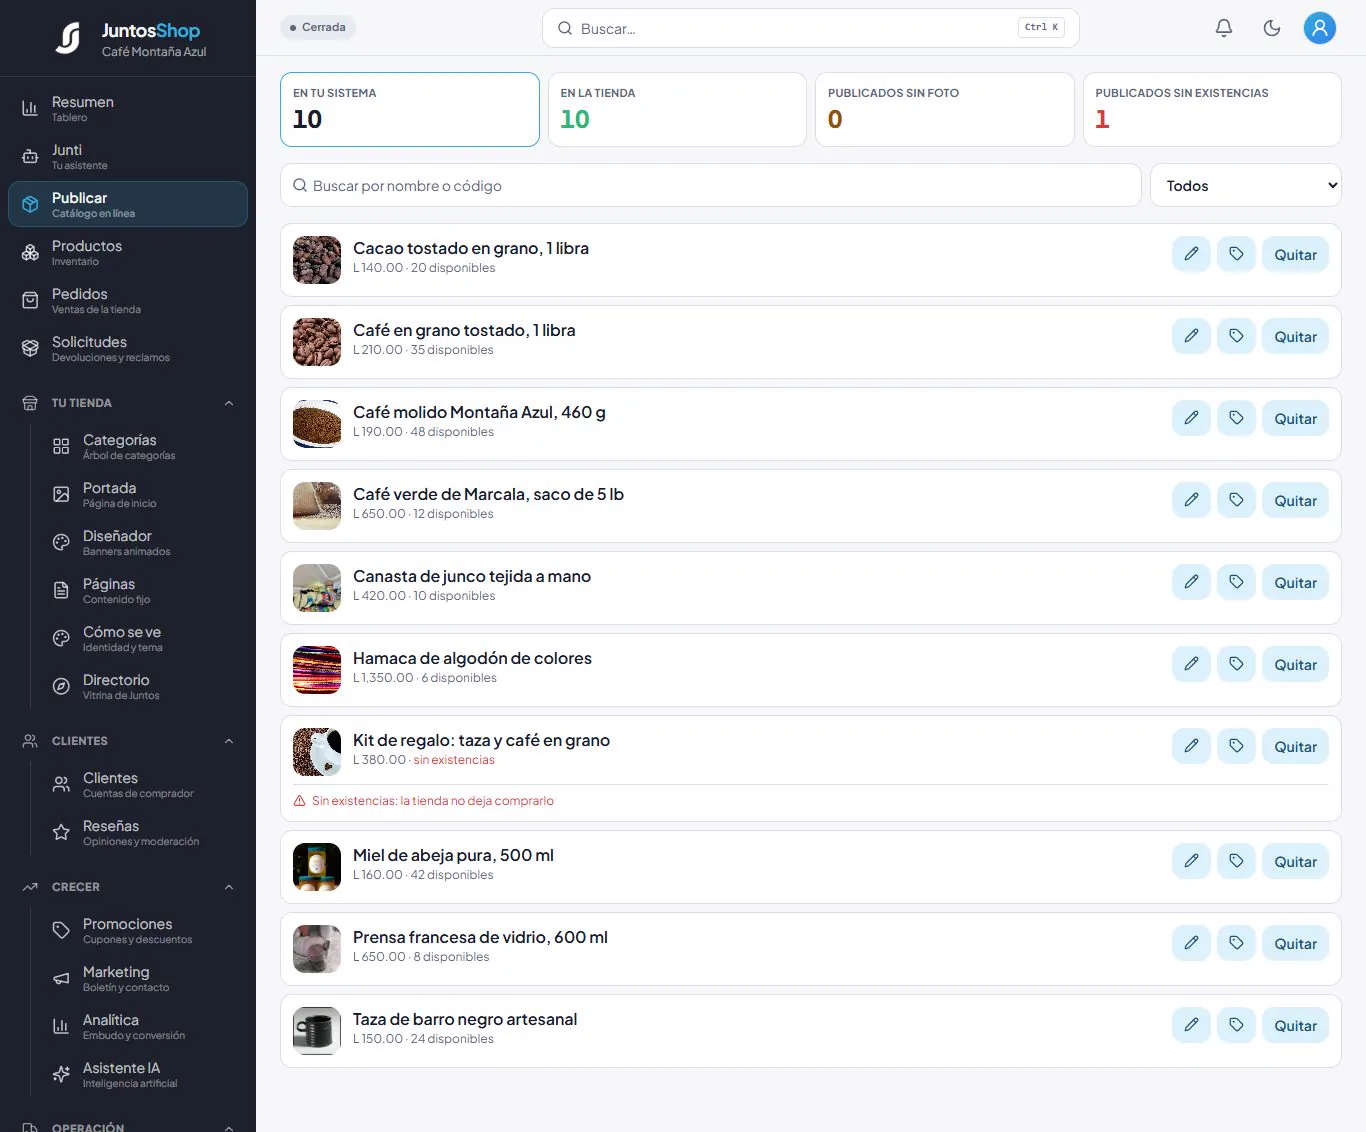The width and height of the screenshot is (1366, 1132).
Task: Click tag icon for Canasta de junco
Action: pyautogui.click(x=1236, y=582)
